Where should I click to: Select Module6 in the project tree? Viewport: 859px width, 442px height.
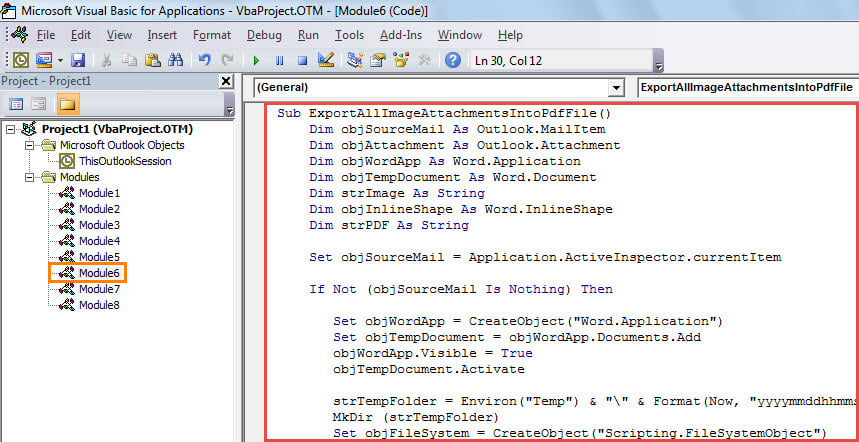[99, 272]
